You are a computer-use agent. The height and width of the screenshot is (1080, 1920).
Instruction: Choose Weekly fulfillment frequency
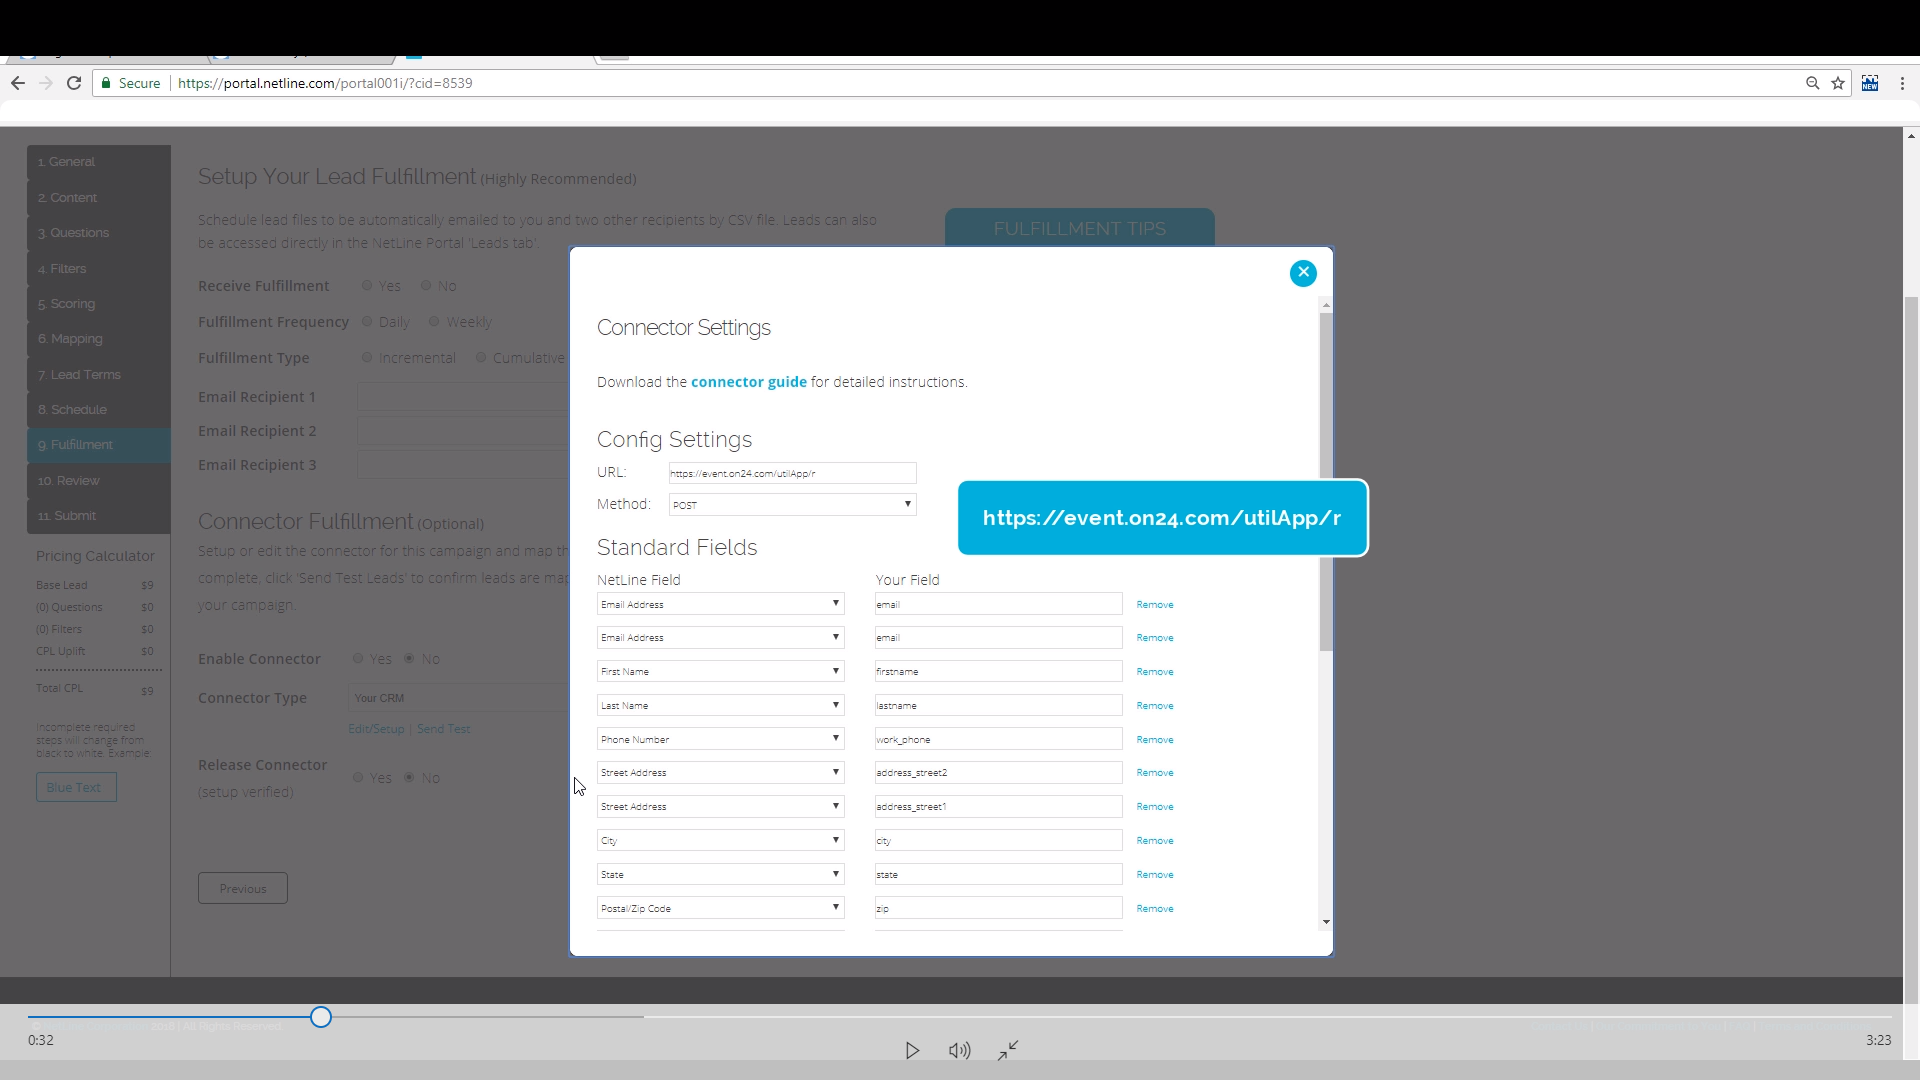(434, 322)
